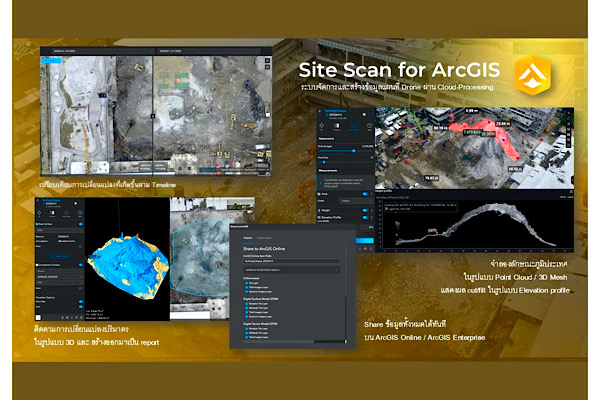Check Digital Terrain Model Elevation Tile Layer box
Image resolution: width=600 pixels, height=400 pixels.
pos(246,328)
